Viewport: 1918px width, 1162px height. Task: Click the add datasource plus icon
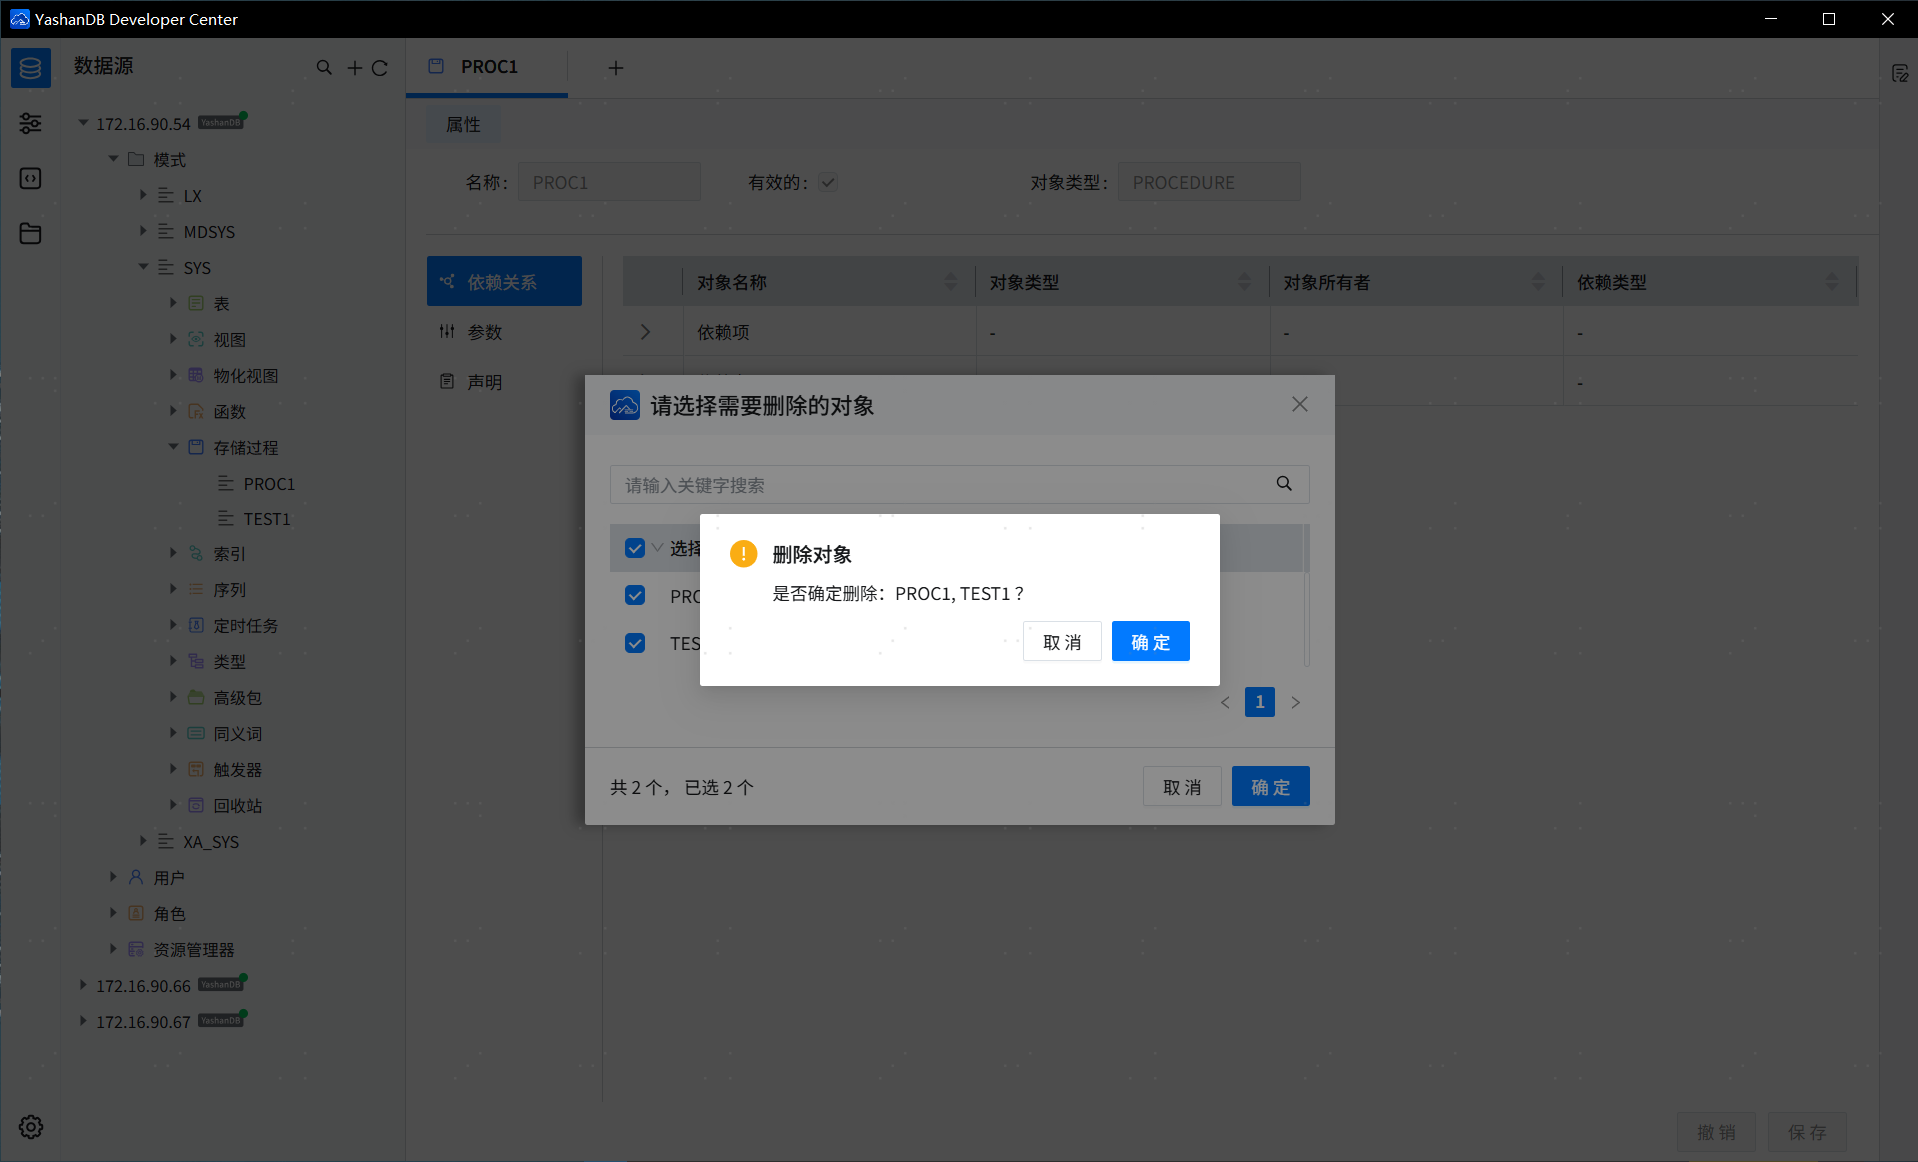point(354,68)
